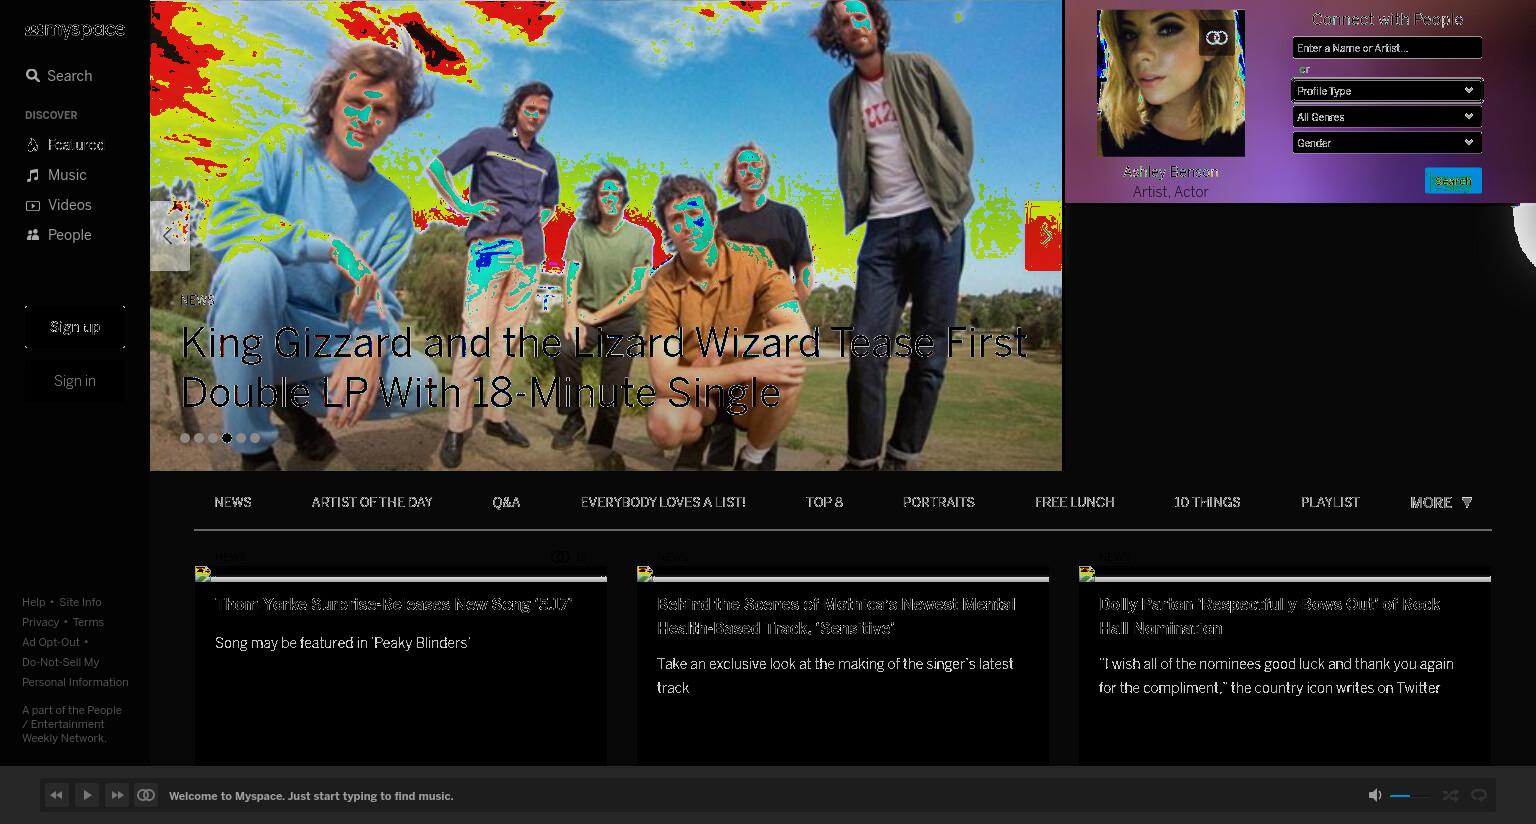
Task: Open Search in the sidebar
Action: tap(59, 76)
